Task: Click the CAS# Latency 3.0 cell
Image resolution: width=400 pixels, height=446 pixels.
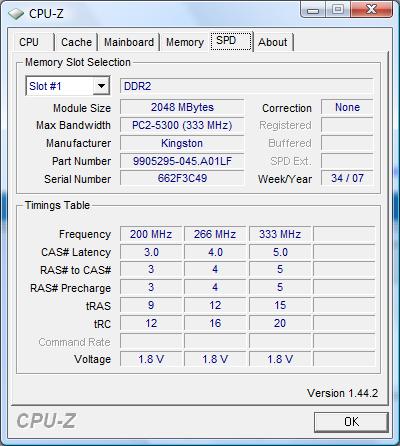Action: point(151,252)
